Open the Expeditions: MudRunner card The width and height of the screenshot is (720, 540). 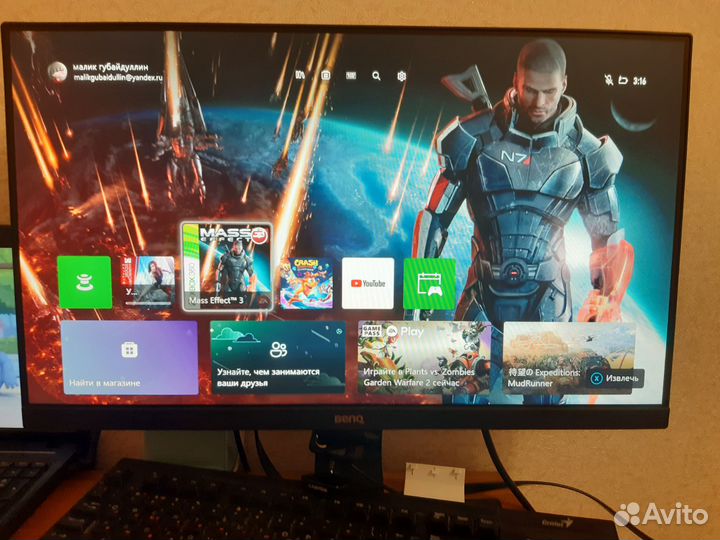(x=569, y=358)
